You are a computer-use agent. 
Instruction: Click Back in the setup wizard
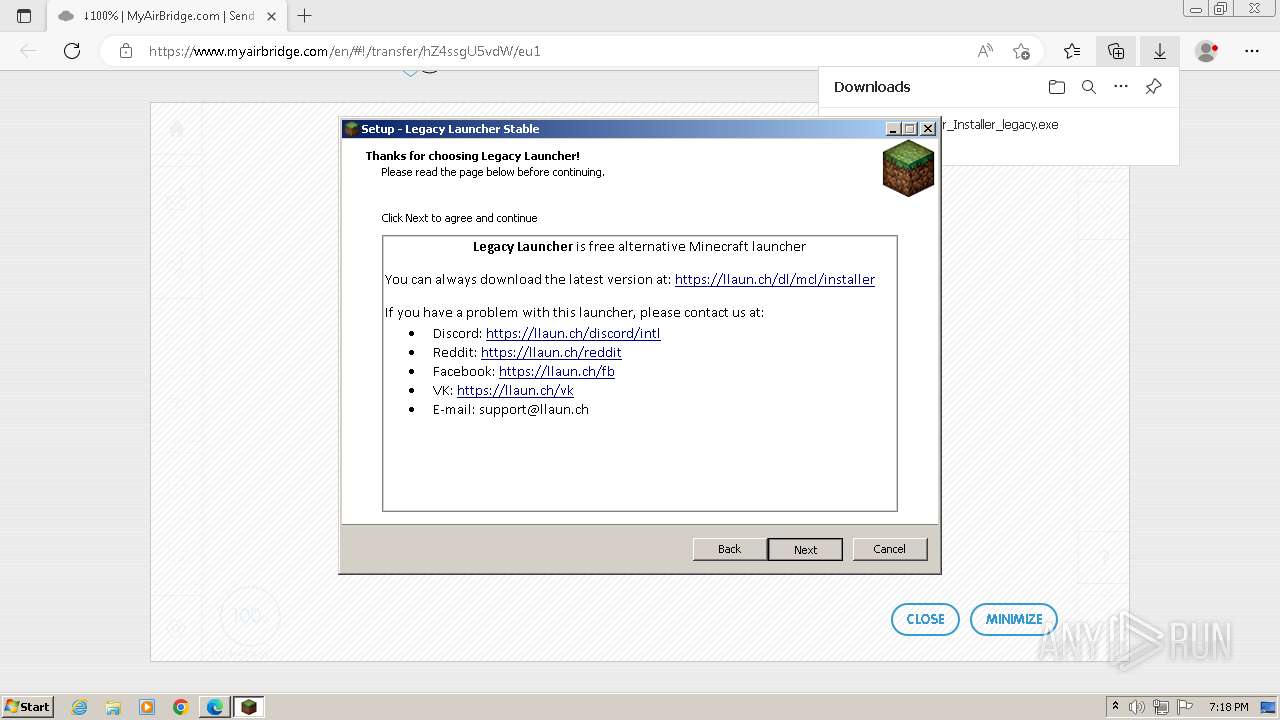[x=729, y=549]
